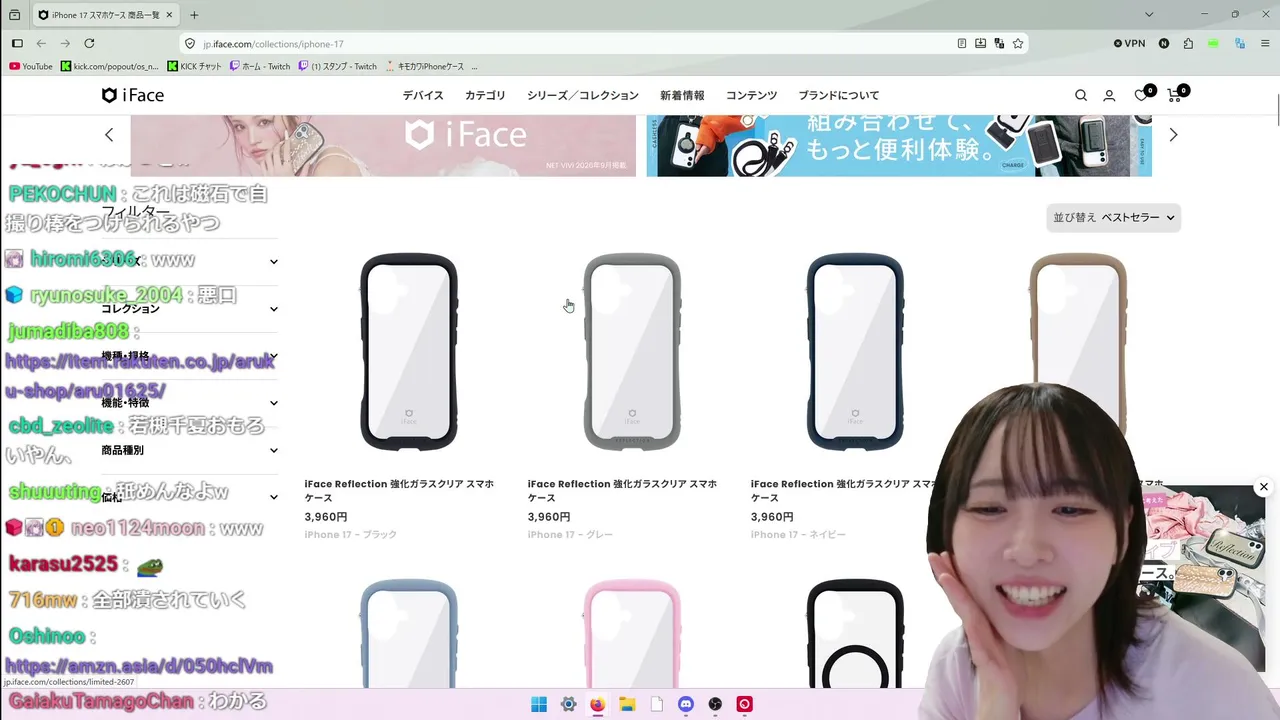1280x720 pixels.
Task: Open the iFace site search
Action: click(1081, 96)
